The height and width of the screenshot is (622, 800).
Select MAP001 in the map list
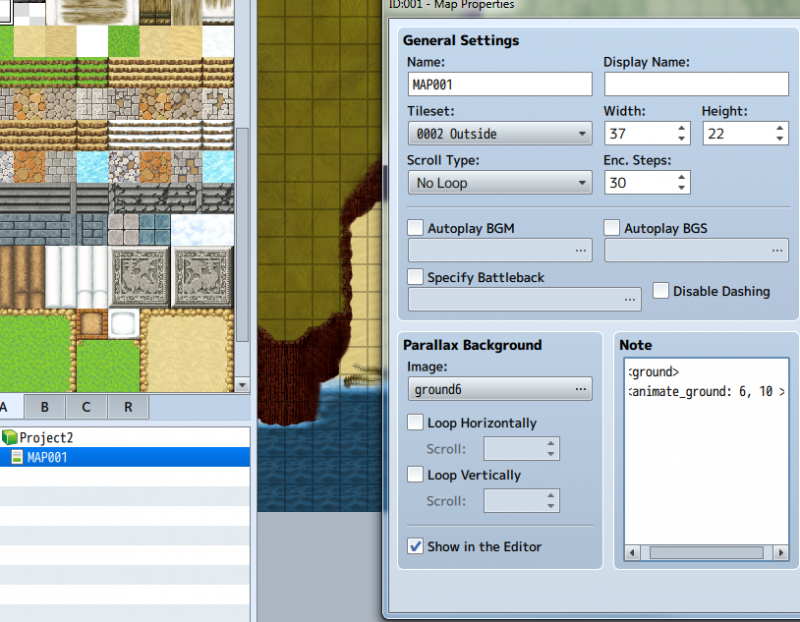click(125, 457)
